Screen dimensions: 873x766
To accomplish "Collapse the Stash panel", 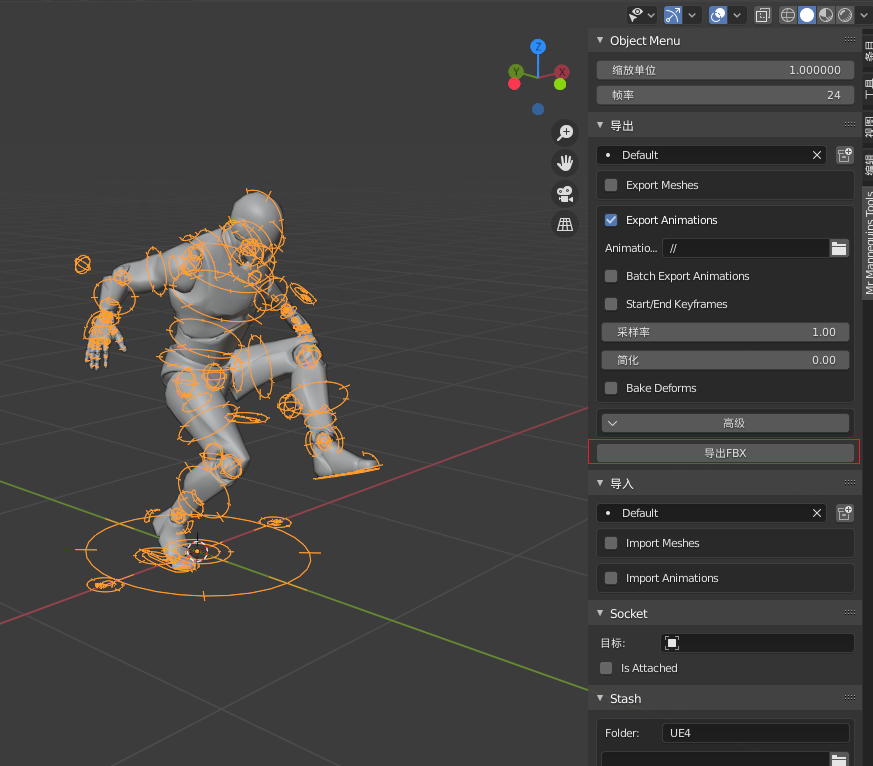I will [600, 698].
